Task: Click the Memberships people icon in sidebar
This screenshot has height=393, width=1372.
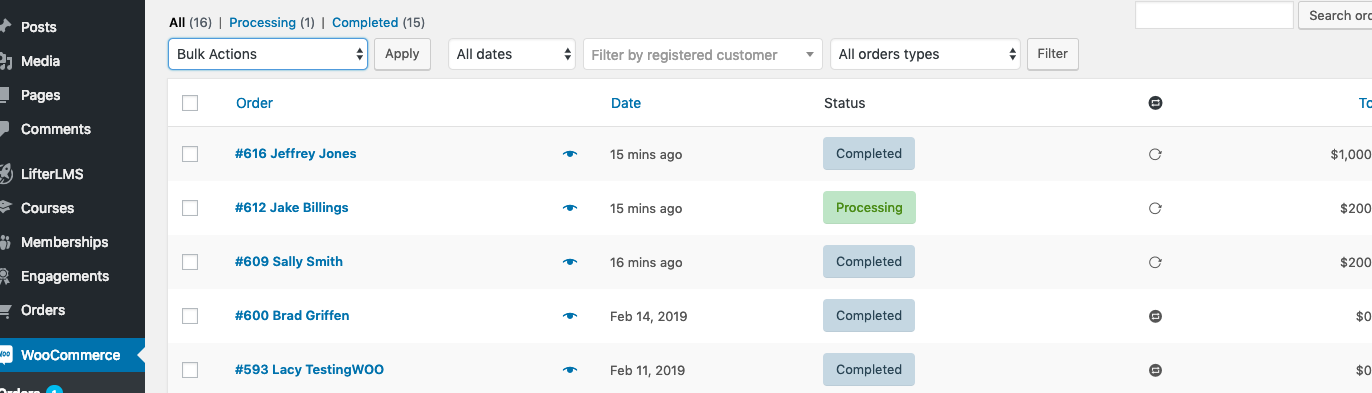Action: pos(5,242)
